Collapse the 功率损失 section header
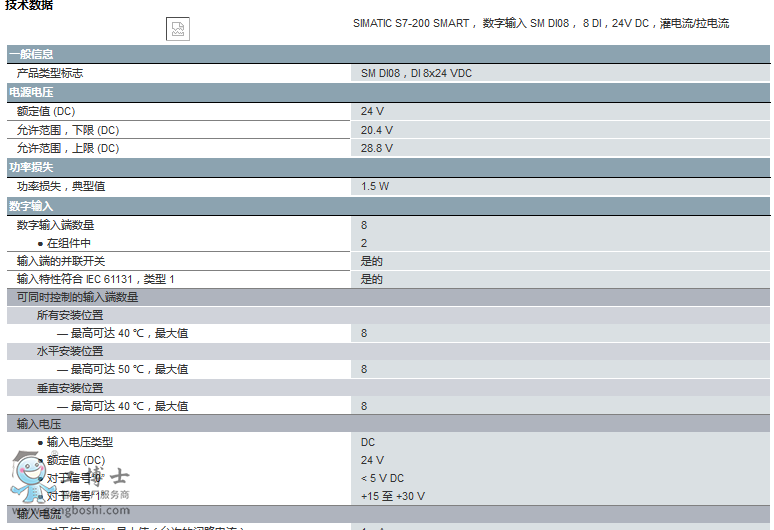 click(31, 167)
